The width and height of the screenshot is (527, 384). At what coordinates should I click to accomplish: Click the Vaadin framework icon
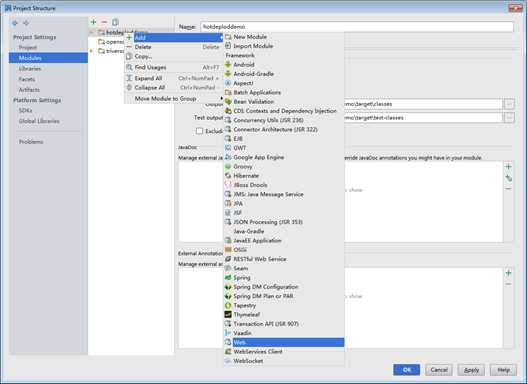tap(228, 333)
